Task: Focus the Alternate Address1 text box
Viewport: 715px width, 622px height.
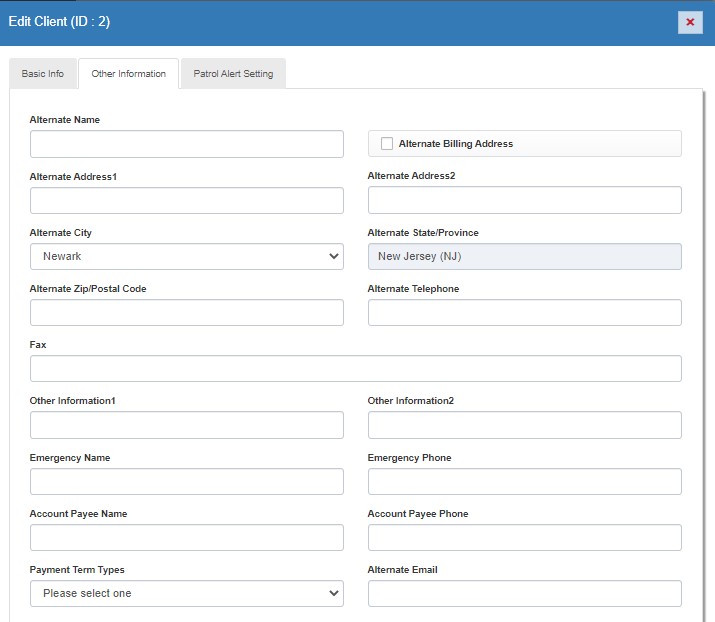Action: pos(186,200)
